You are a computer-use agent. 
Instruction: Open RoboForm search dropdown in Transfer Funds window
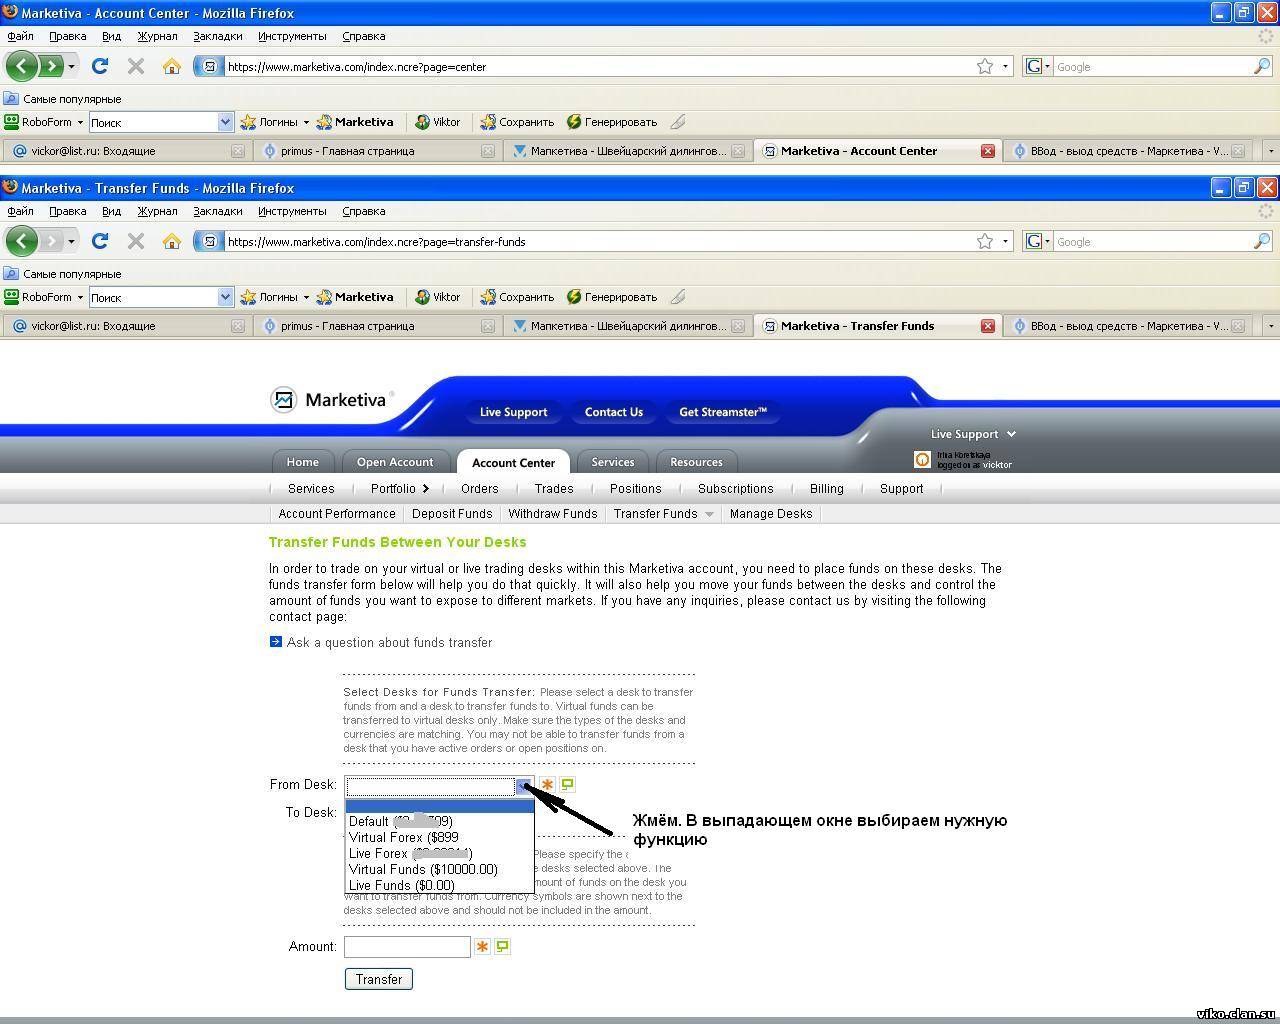pos(225,297)
